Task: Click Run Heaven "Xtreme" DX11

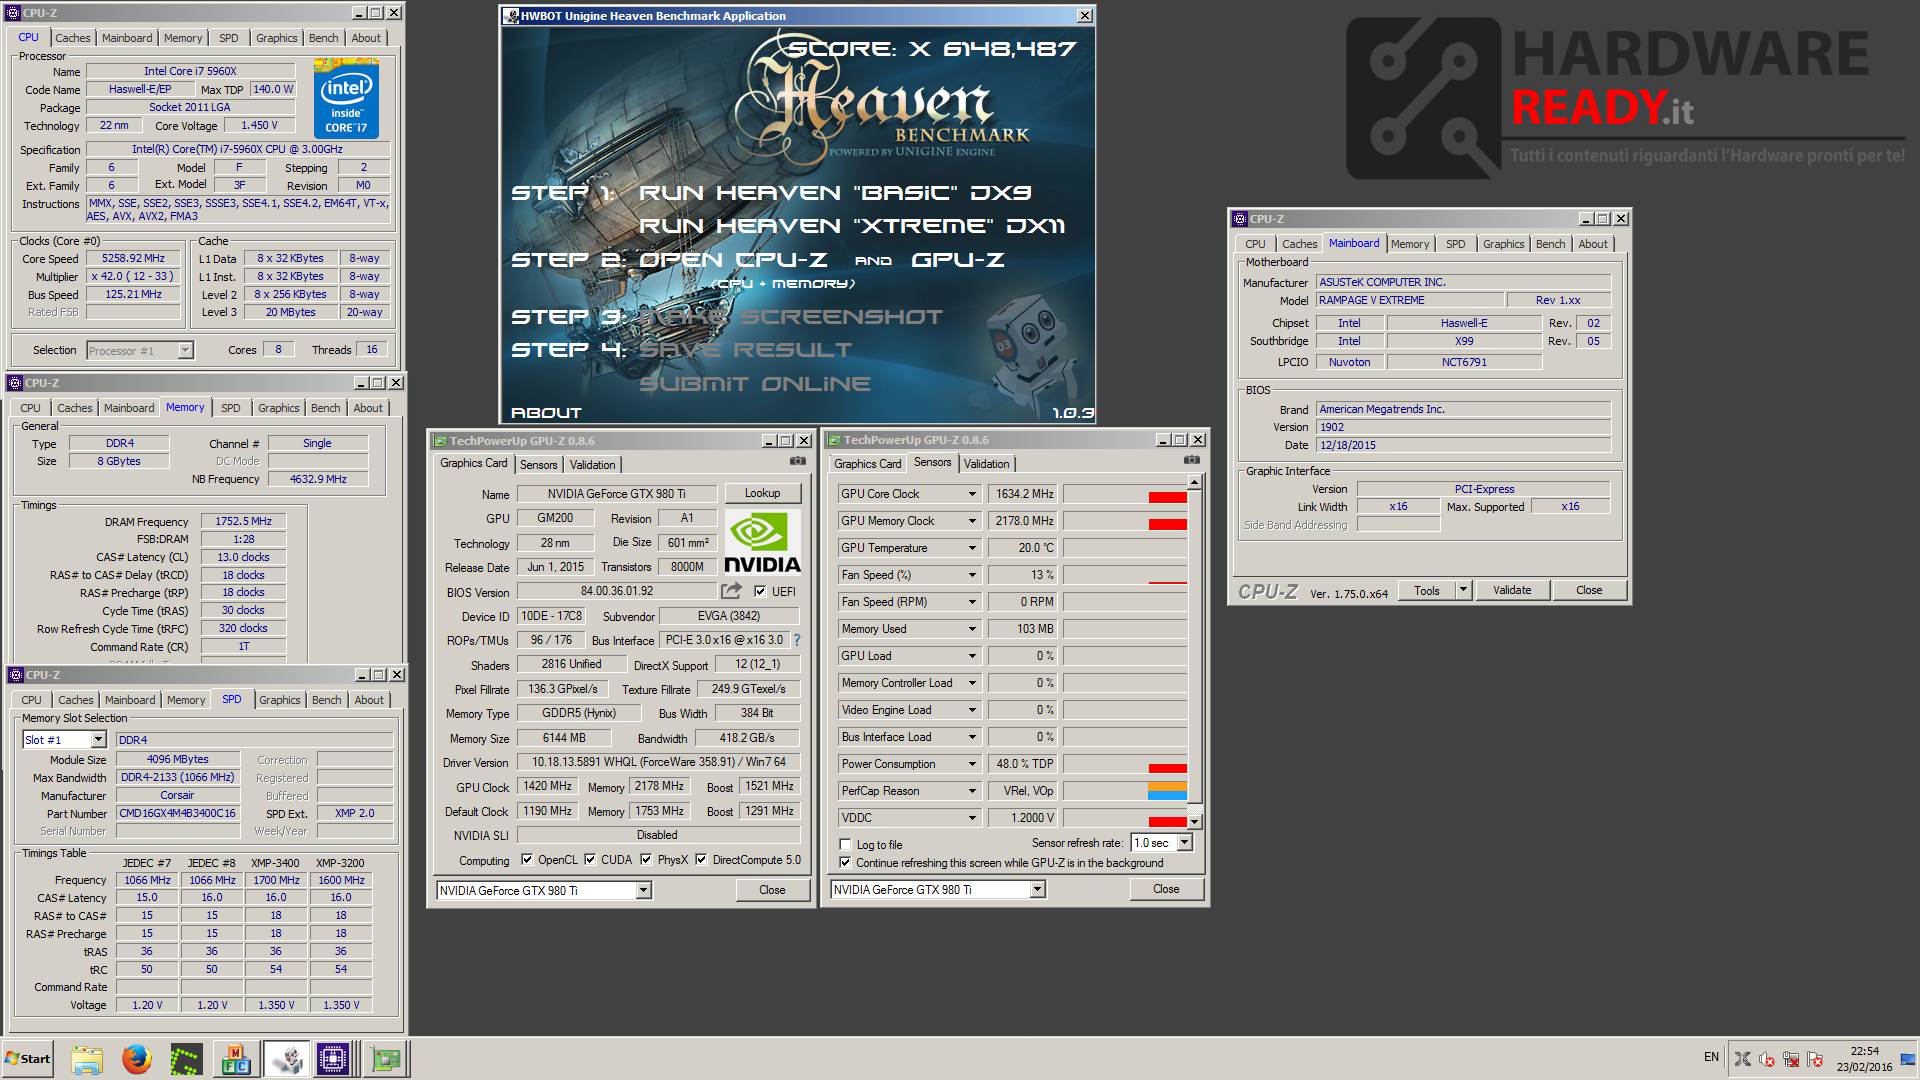Action: pos(852,226)
